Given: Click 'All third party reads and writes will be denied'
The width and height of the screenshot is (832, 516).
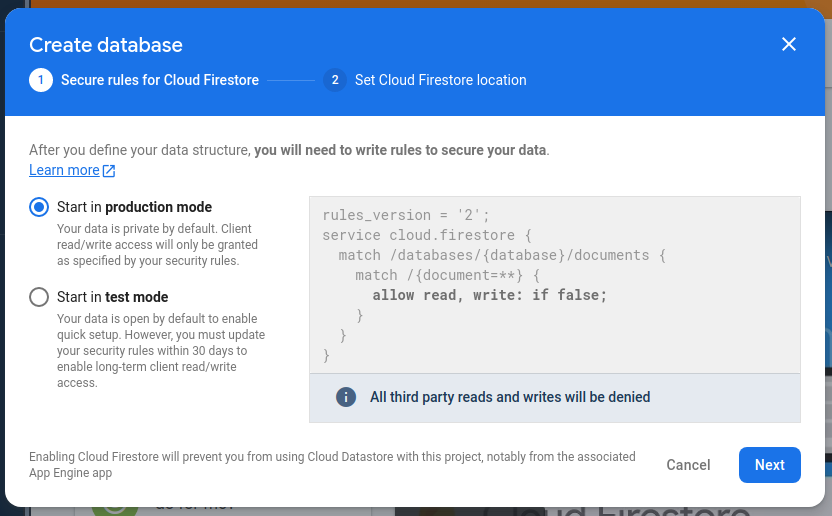Looking at the screenshot, I should (x=510, y=397).
